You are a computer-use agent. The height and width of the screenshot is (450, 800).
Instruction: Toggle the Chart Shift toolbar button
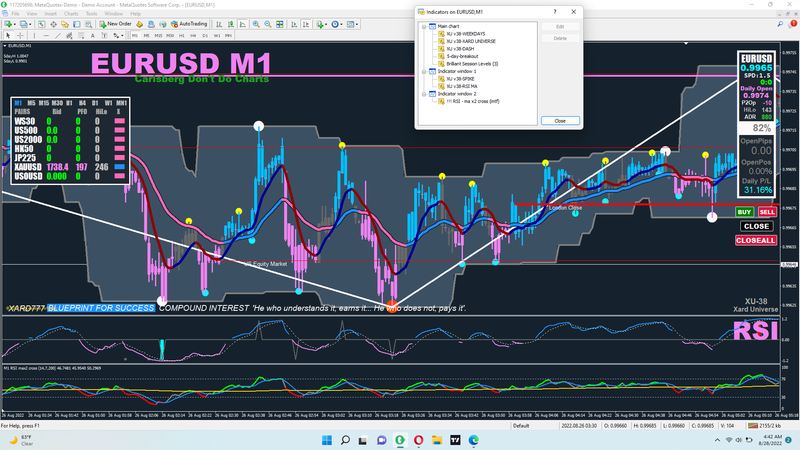[306, 24]
